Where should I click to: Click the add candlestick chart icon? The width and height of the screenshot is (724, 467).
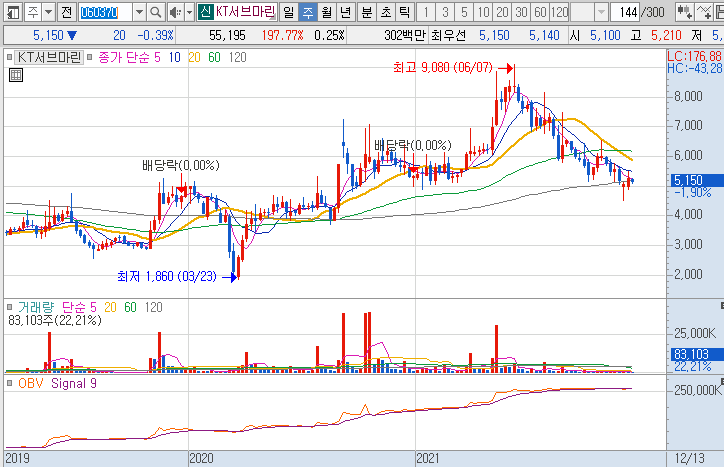click(684, 12)
